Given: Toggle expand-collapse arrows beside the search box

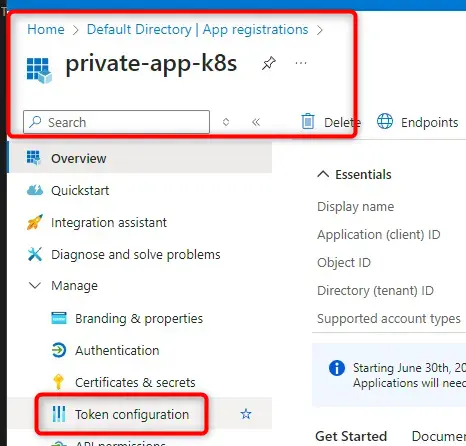Looking at the screenshot, I should click(x=226, y=122).
